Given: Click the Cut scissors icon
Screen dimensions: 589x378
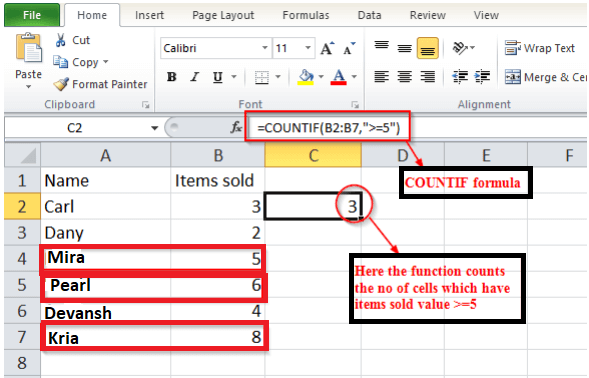Looking at the screenshot, I should [60, 40].
